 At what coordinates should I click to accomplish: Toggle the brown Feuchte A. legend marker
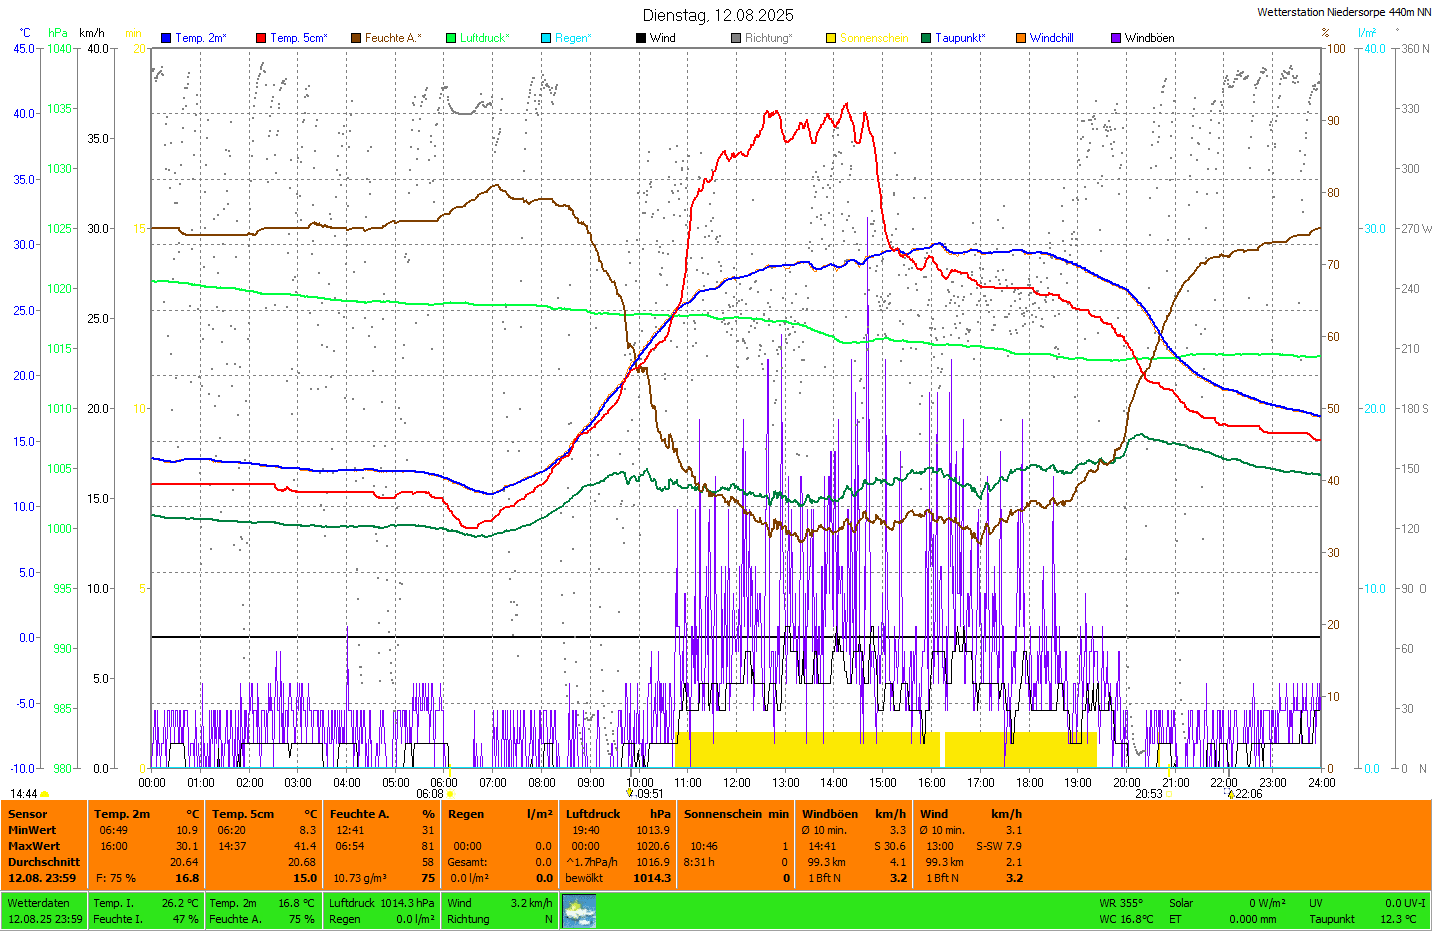(x=356, y=38)
